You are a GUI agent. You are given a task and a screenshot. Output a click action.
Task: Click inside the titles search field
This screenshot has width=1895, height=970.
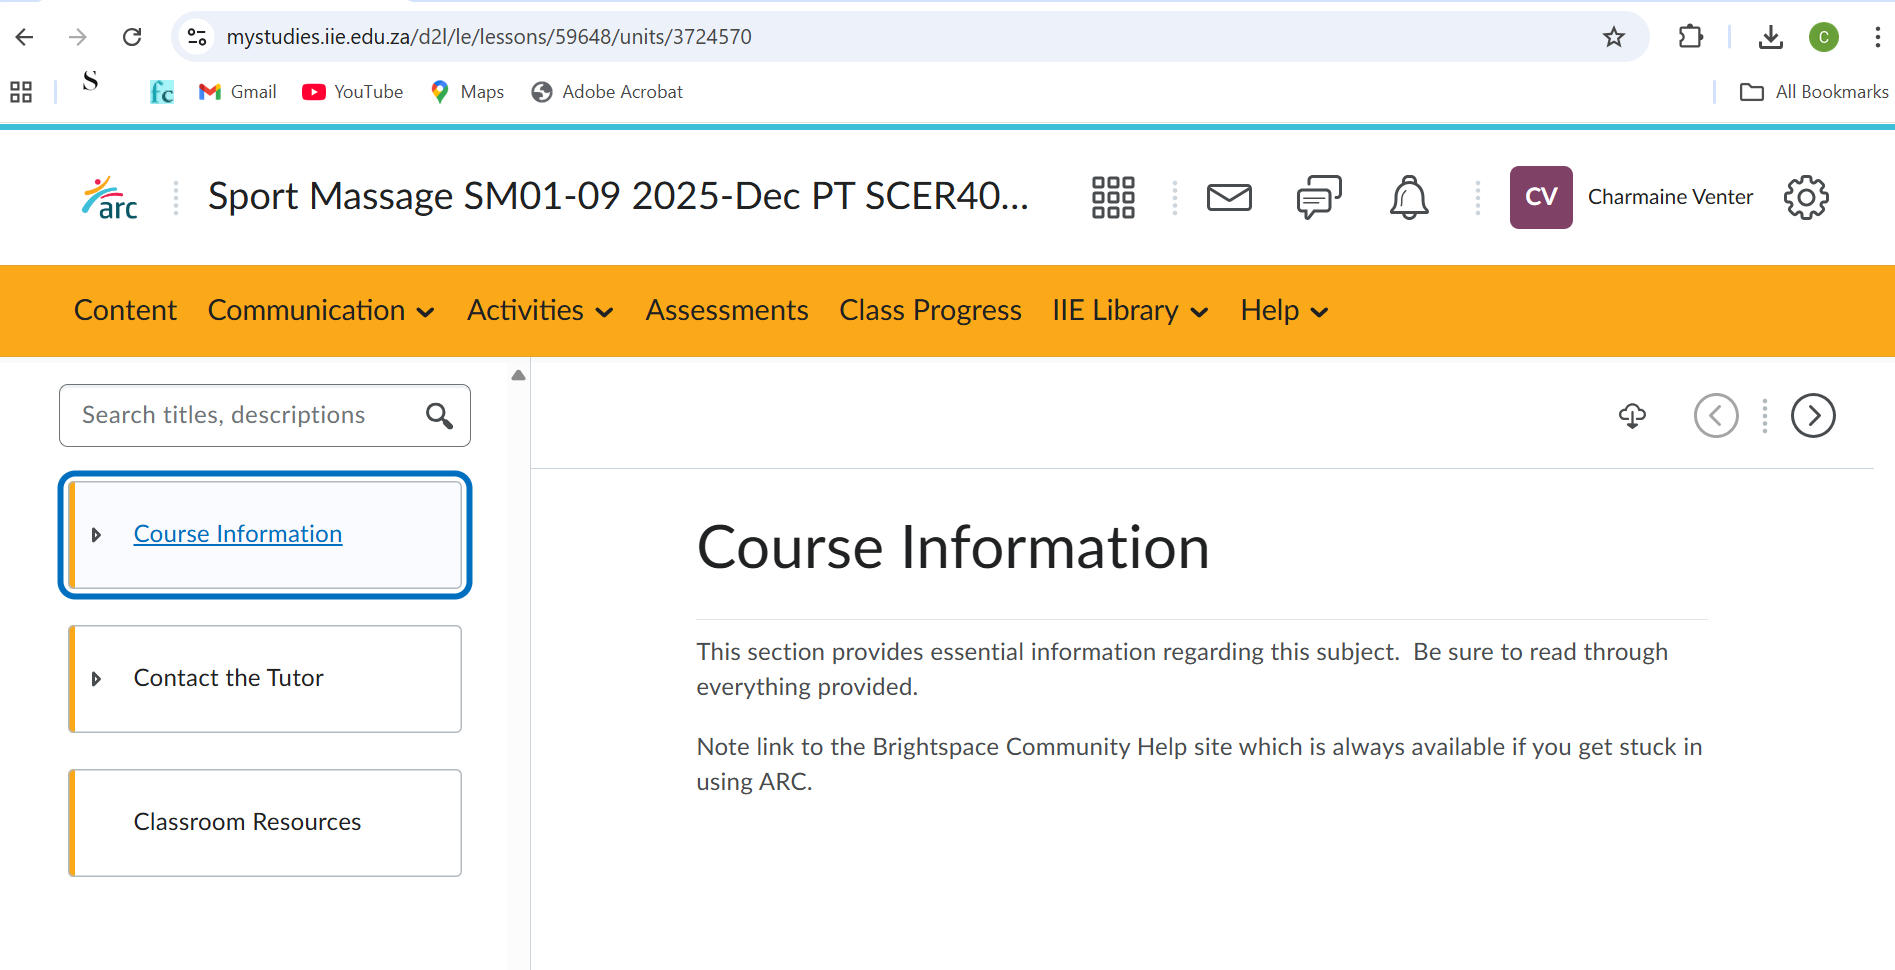pos(240,415)
